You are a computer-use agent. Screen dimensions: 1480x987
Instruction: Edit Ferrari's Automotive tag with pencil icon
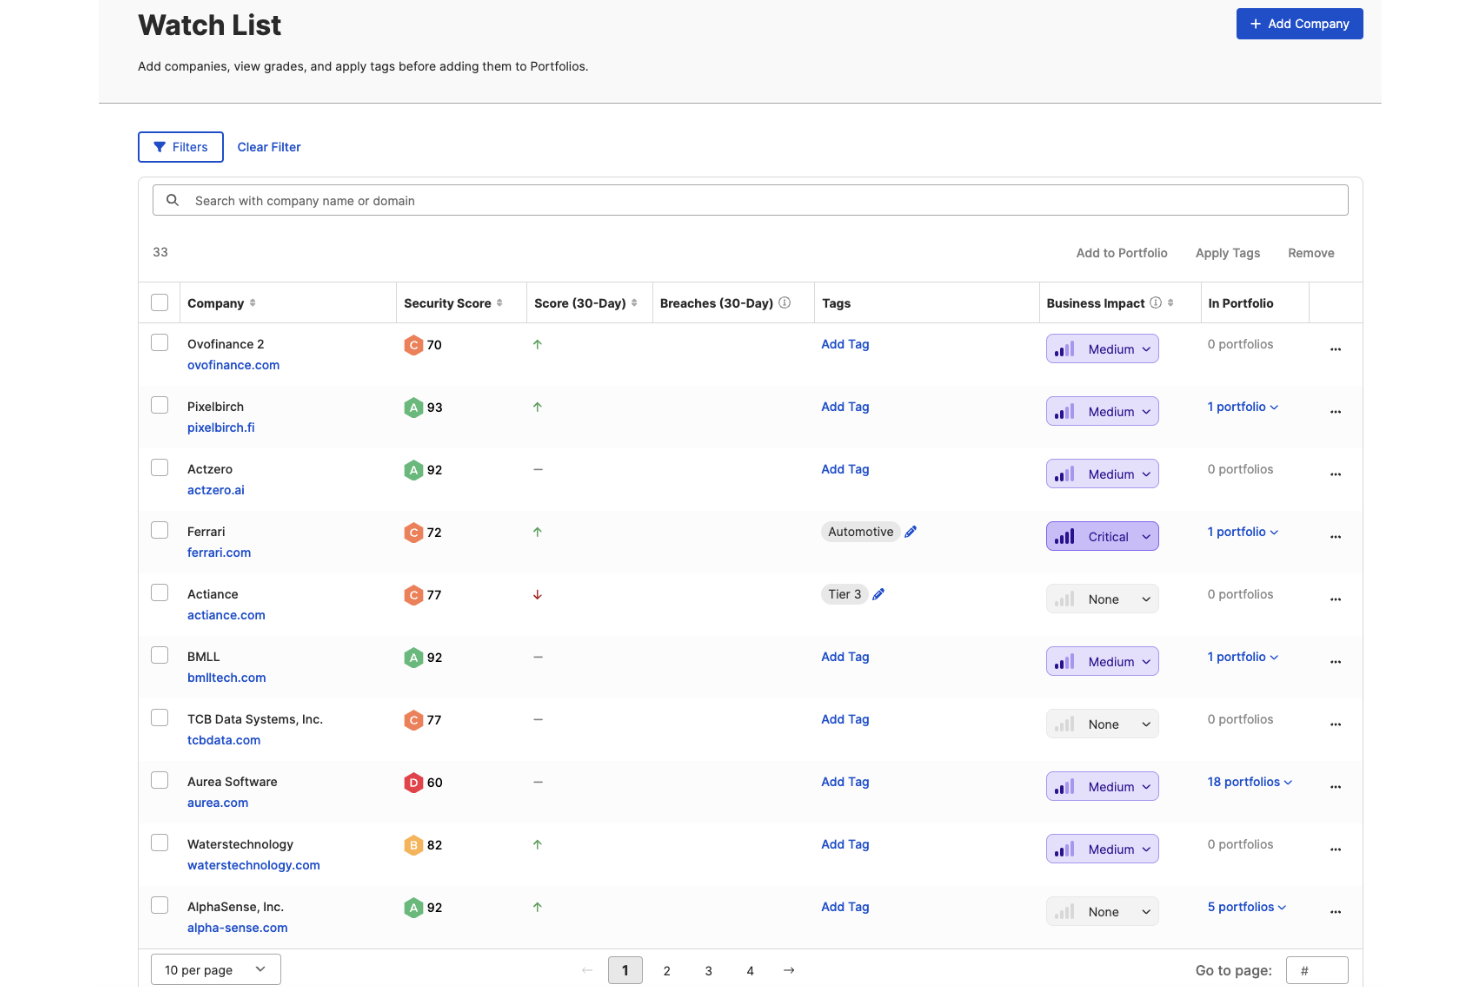911,531
